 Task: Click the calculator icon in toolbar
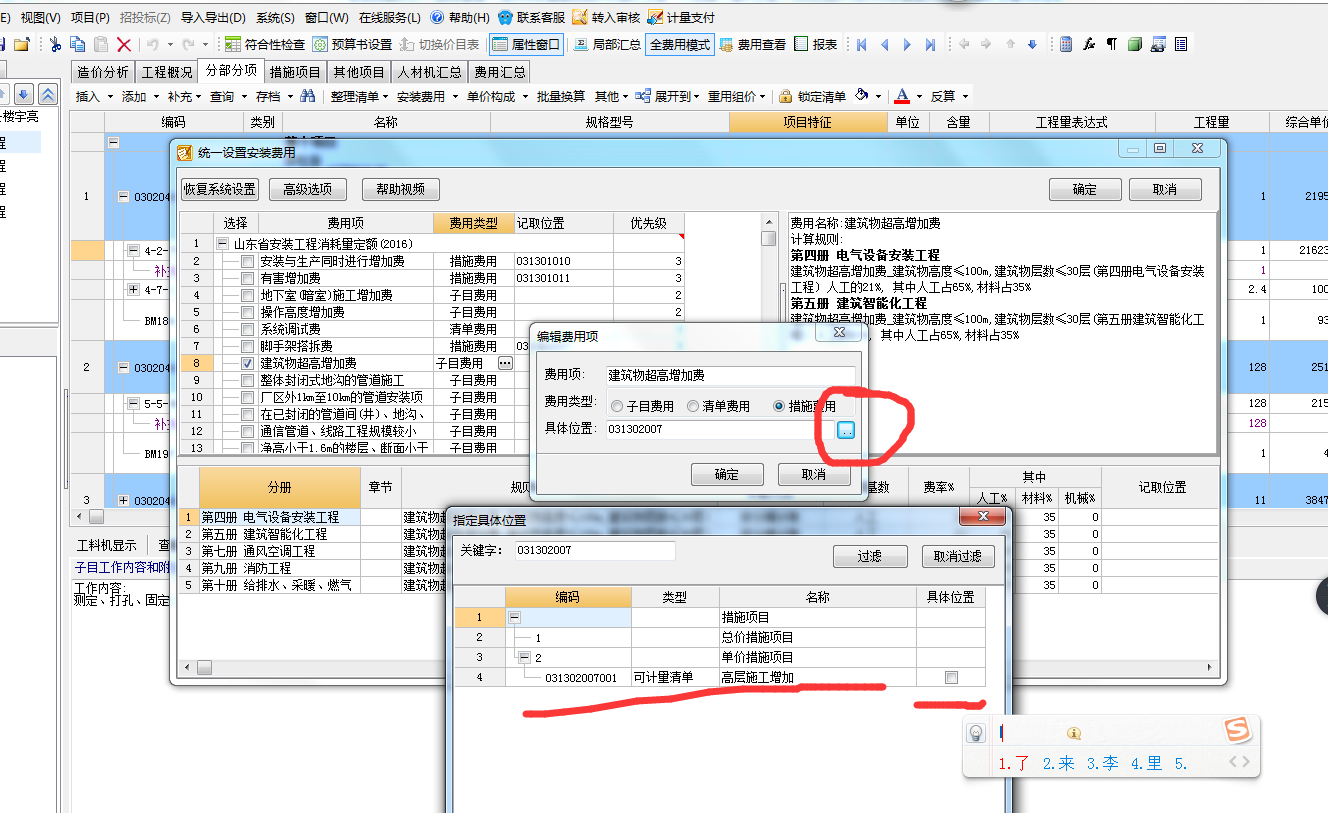click(x=1066, y=44)
